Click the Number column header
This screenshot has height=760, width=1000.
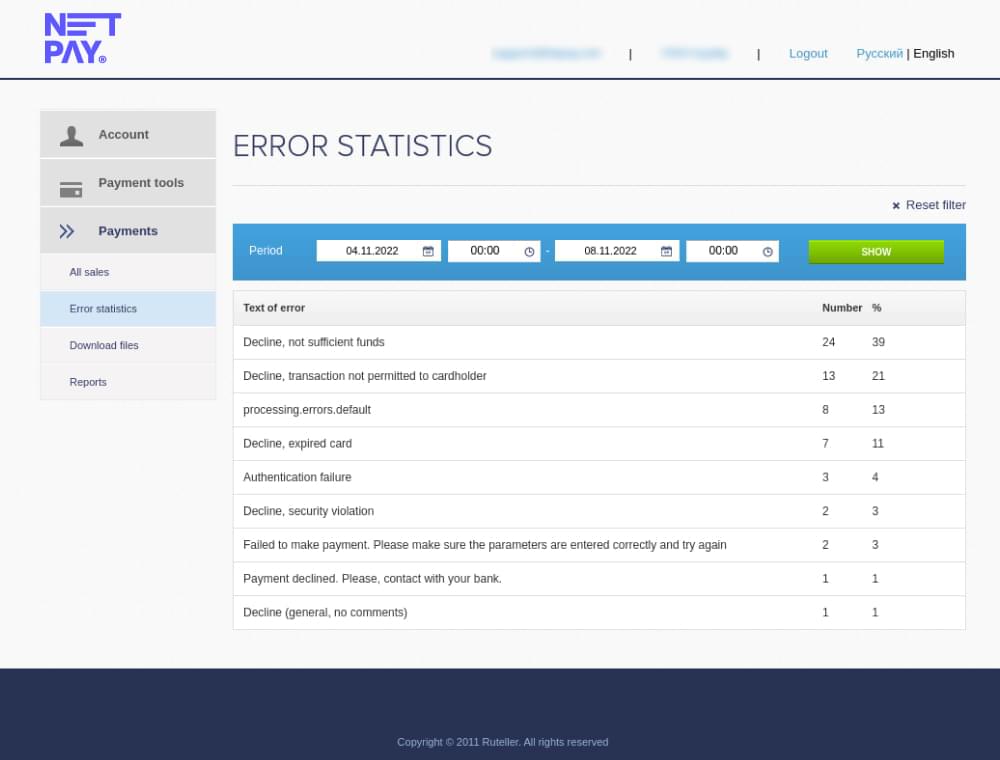841,308
